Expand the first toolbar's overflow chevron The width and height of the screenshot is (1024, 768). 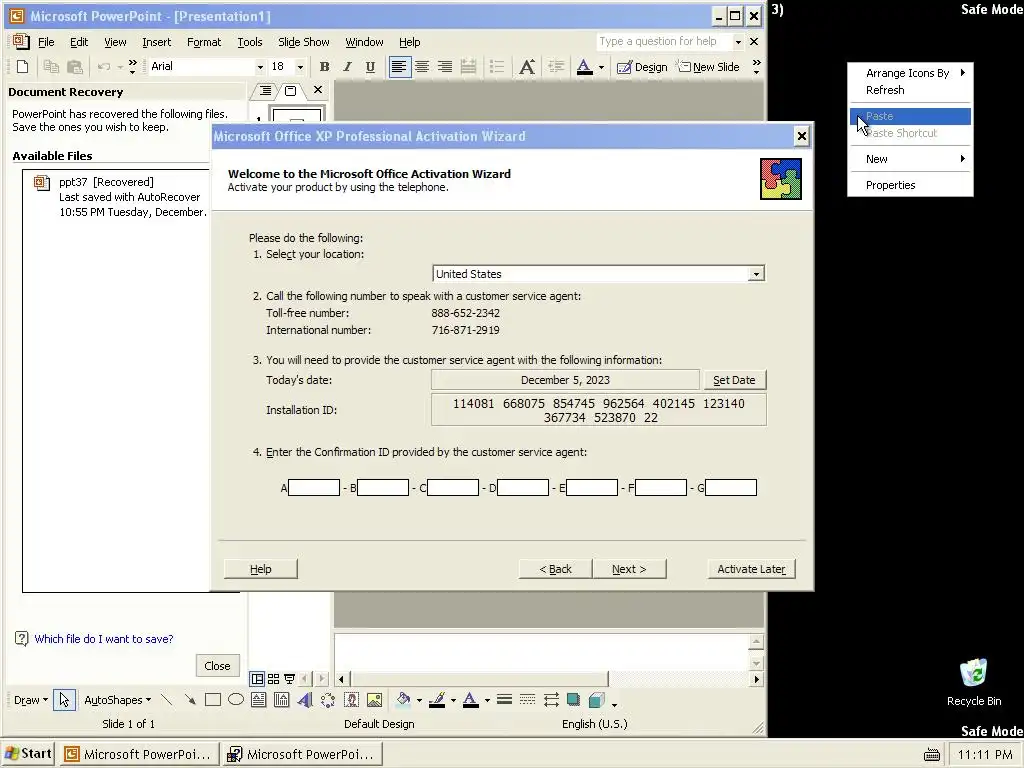[133, 67]
